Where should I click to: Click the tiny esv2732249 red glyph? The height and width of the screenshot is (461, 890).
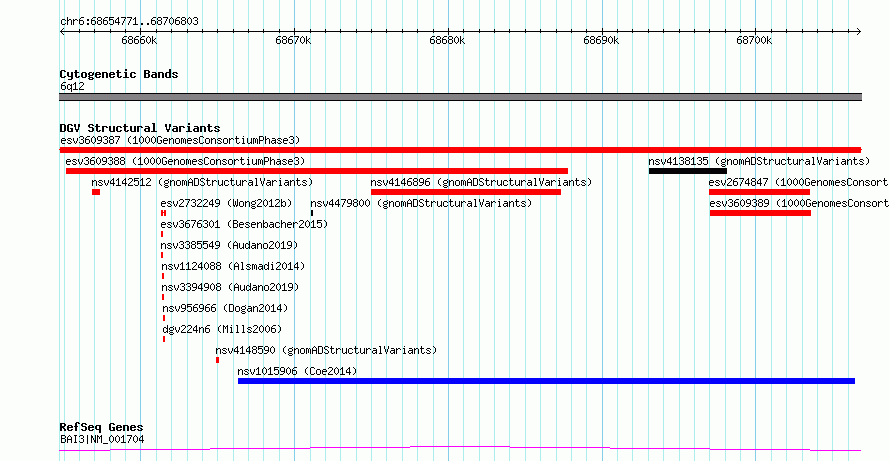tap(163, 213)
